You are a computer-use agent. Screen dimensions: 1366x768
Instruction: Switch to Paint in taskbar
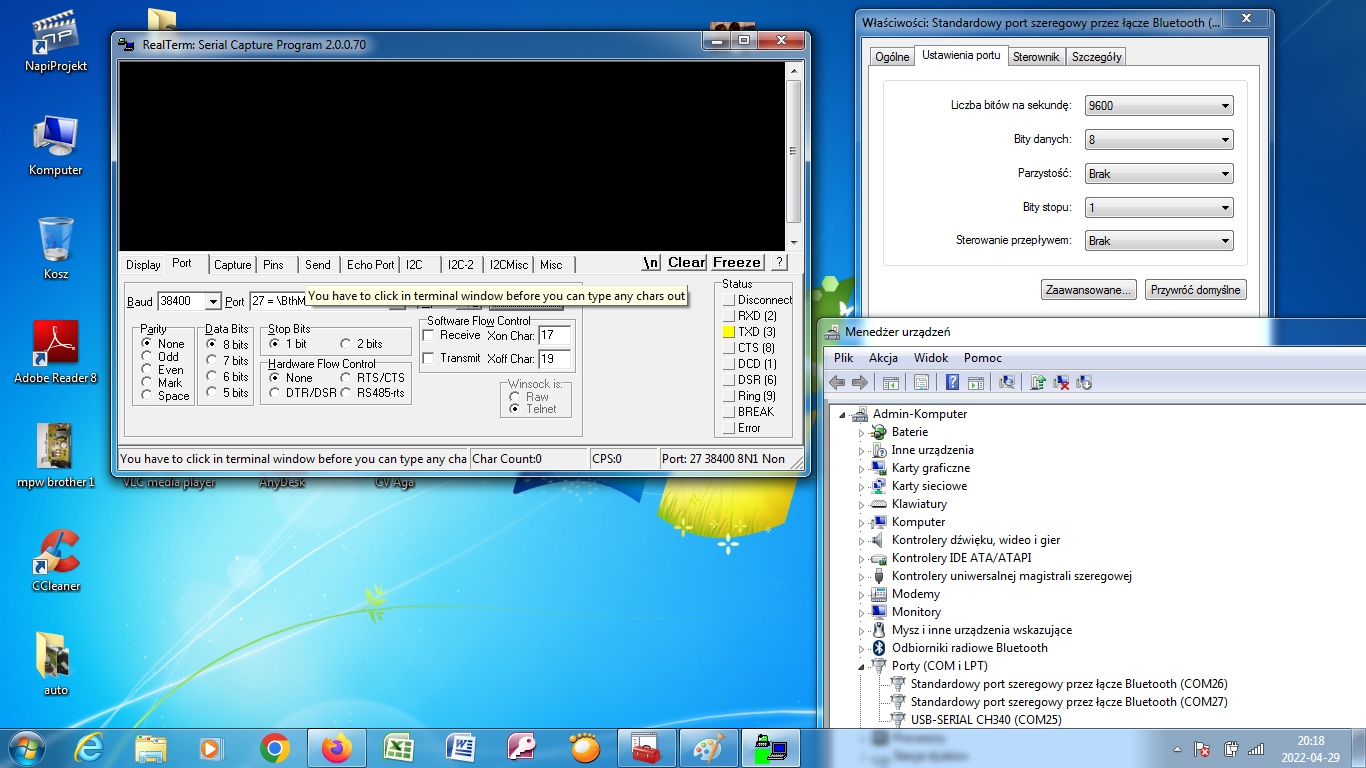(x=708, y=747)
